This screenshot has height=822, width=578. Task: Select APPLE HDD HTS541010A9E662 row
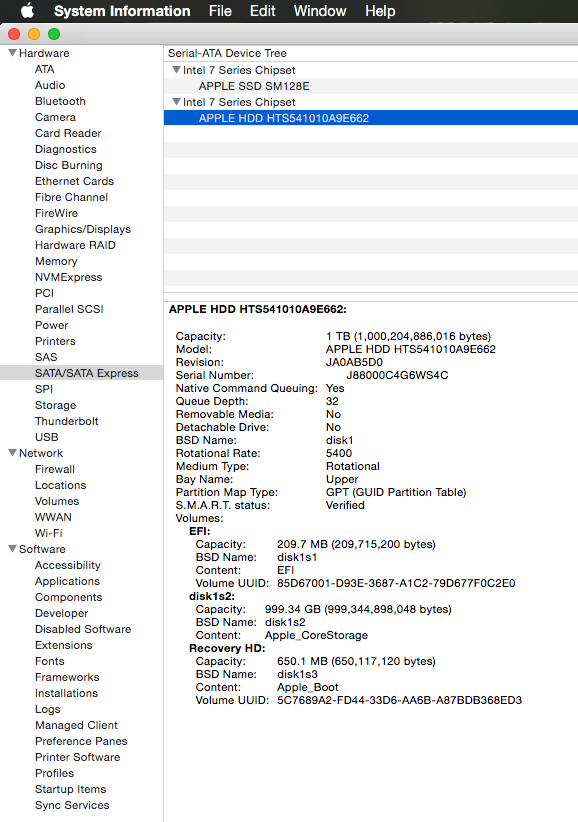(x=370, y=118)
